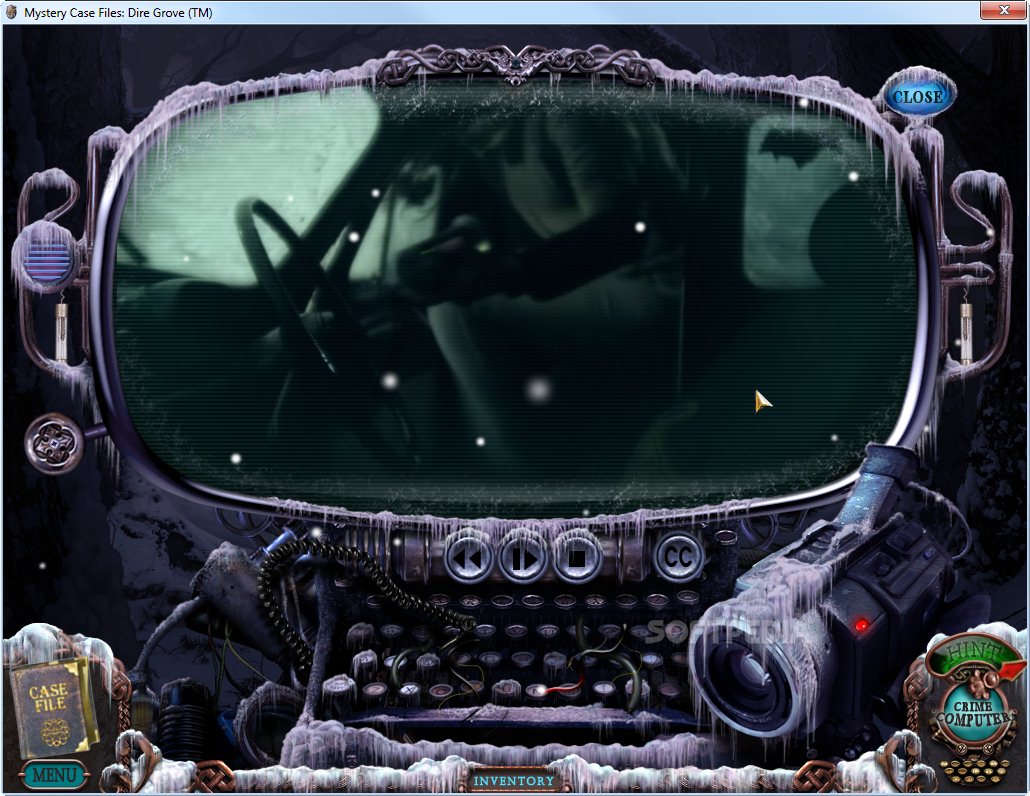Toggle play/pause on the video recording
This screenshot has width=1030, height=796.
(x=522, y=558)
